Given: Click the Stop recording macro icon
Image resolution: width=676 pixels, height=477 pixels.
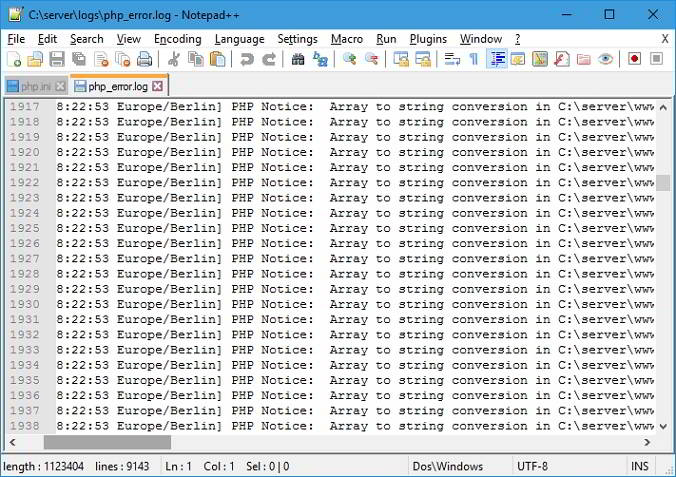Looking at the screenshot, I should [656, 58].
